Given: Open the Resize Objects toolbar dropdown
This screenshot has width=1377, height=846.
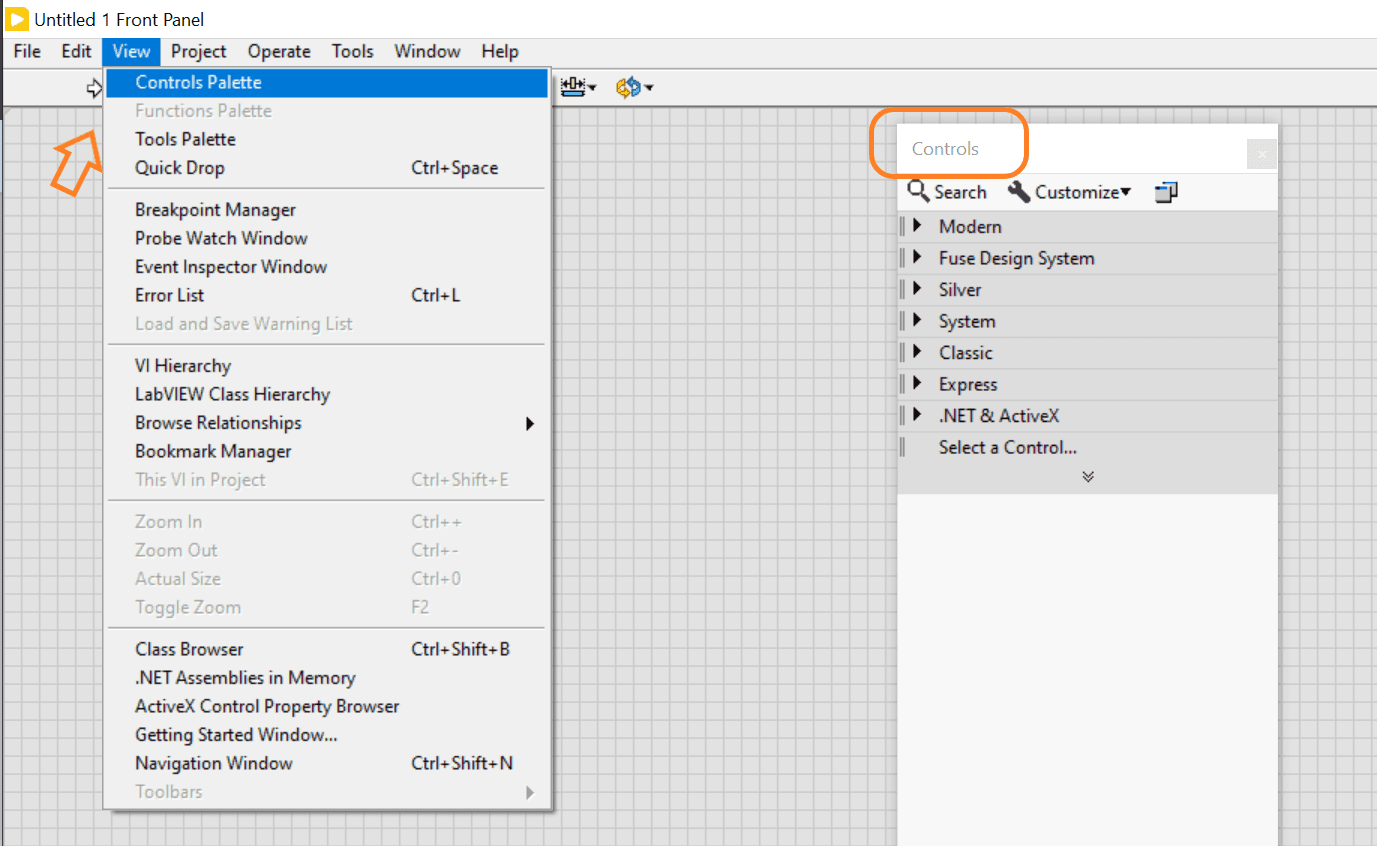Looking at the screenshot, I should click(579, 88).
